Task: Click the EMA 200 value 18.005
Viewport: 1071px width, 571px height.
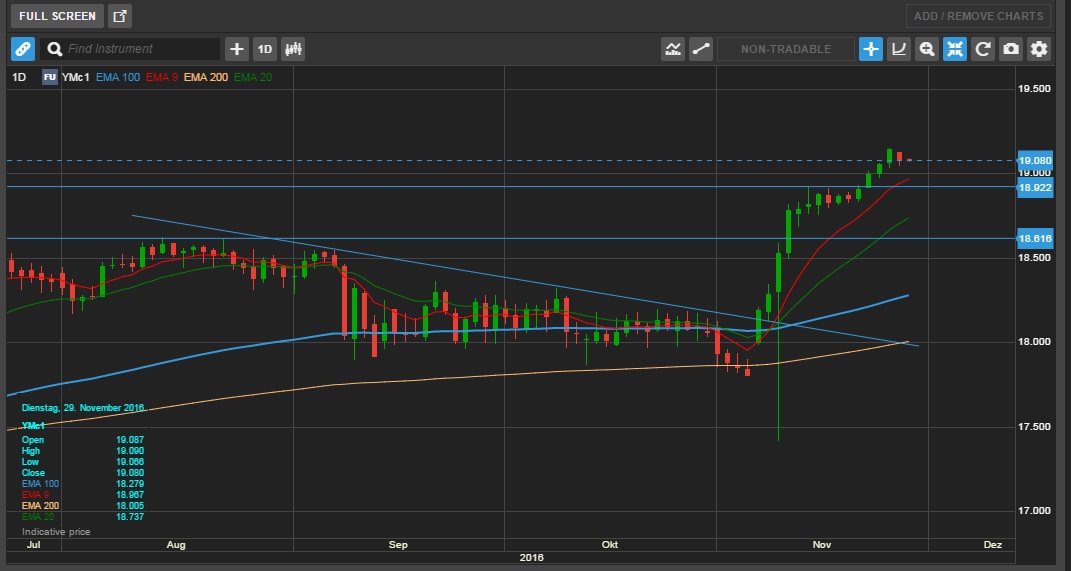Action: [130, 505]
